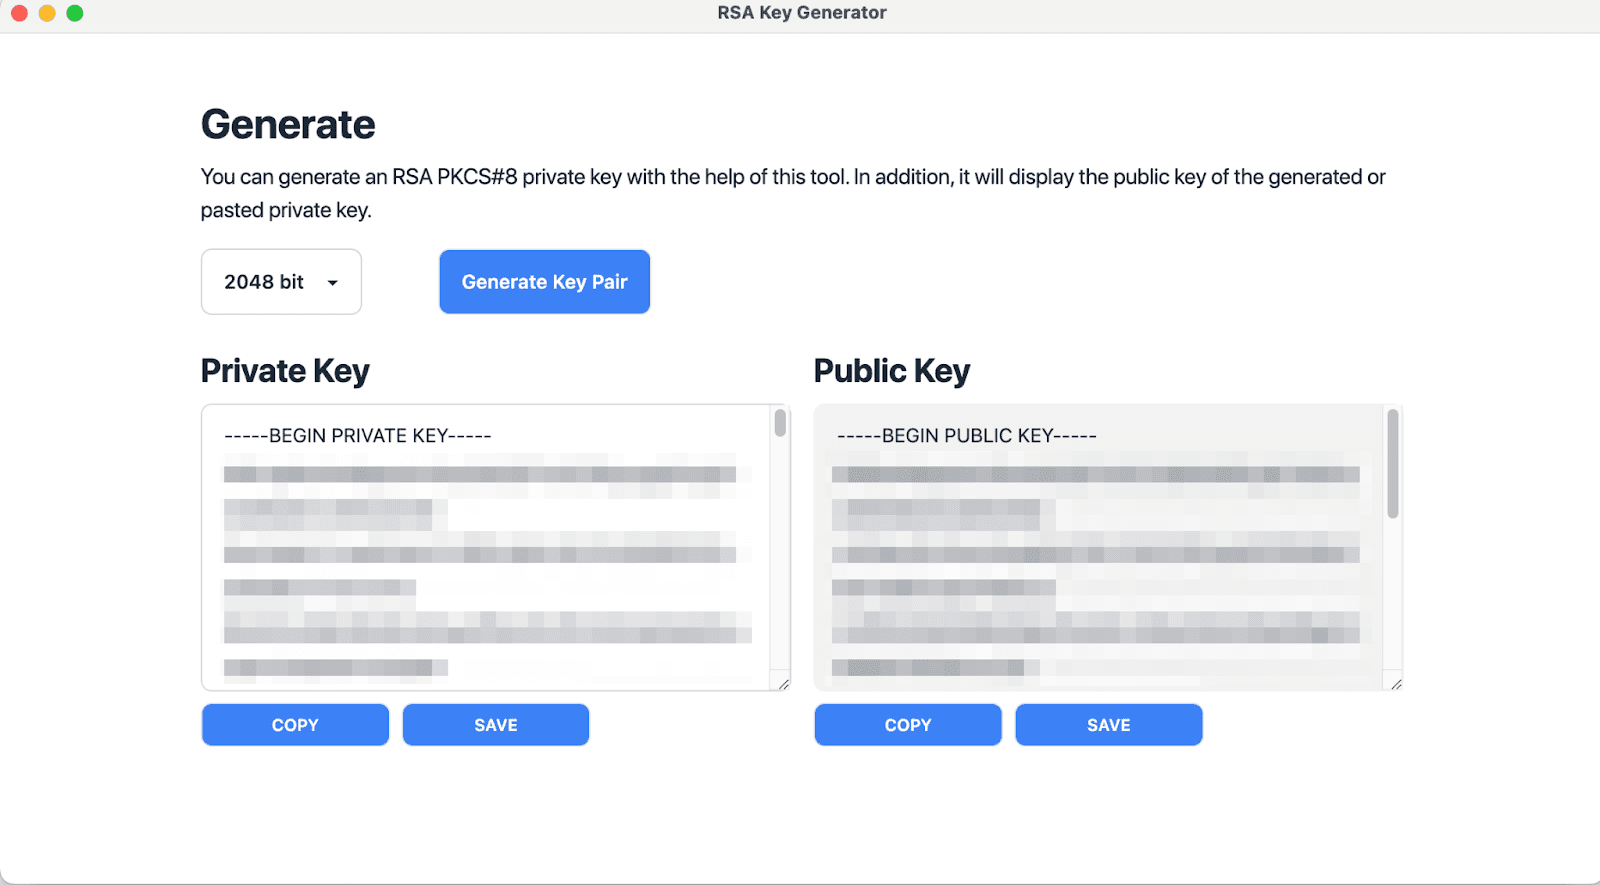Save the private key to file
Viewport: 1600px width, 885px height.
pos(495,725)
